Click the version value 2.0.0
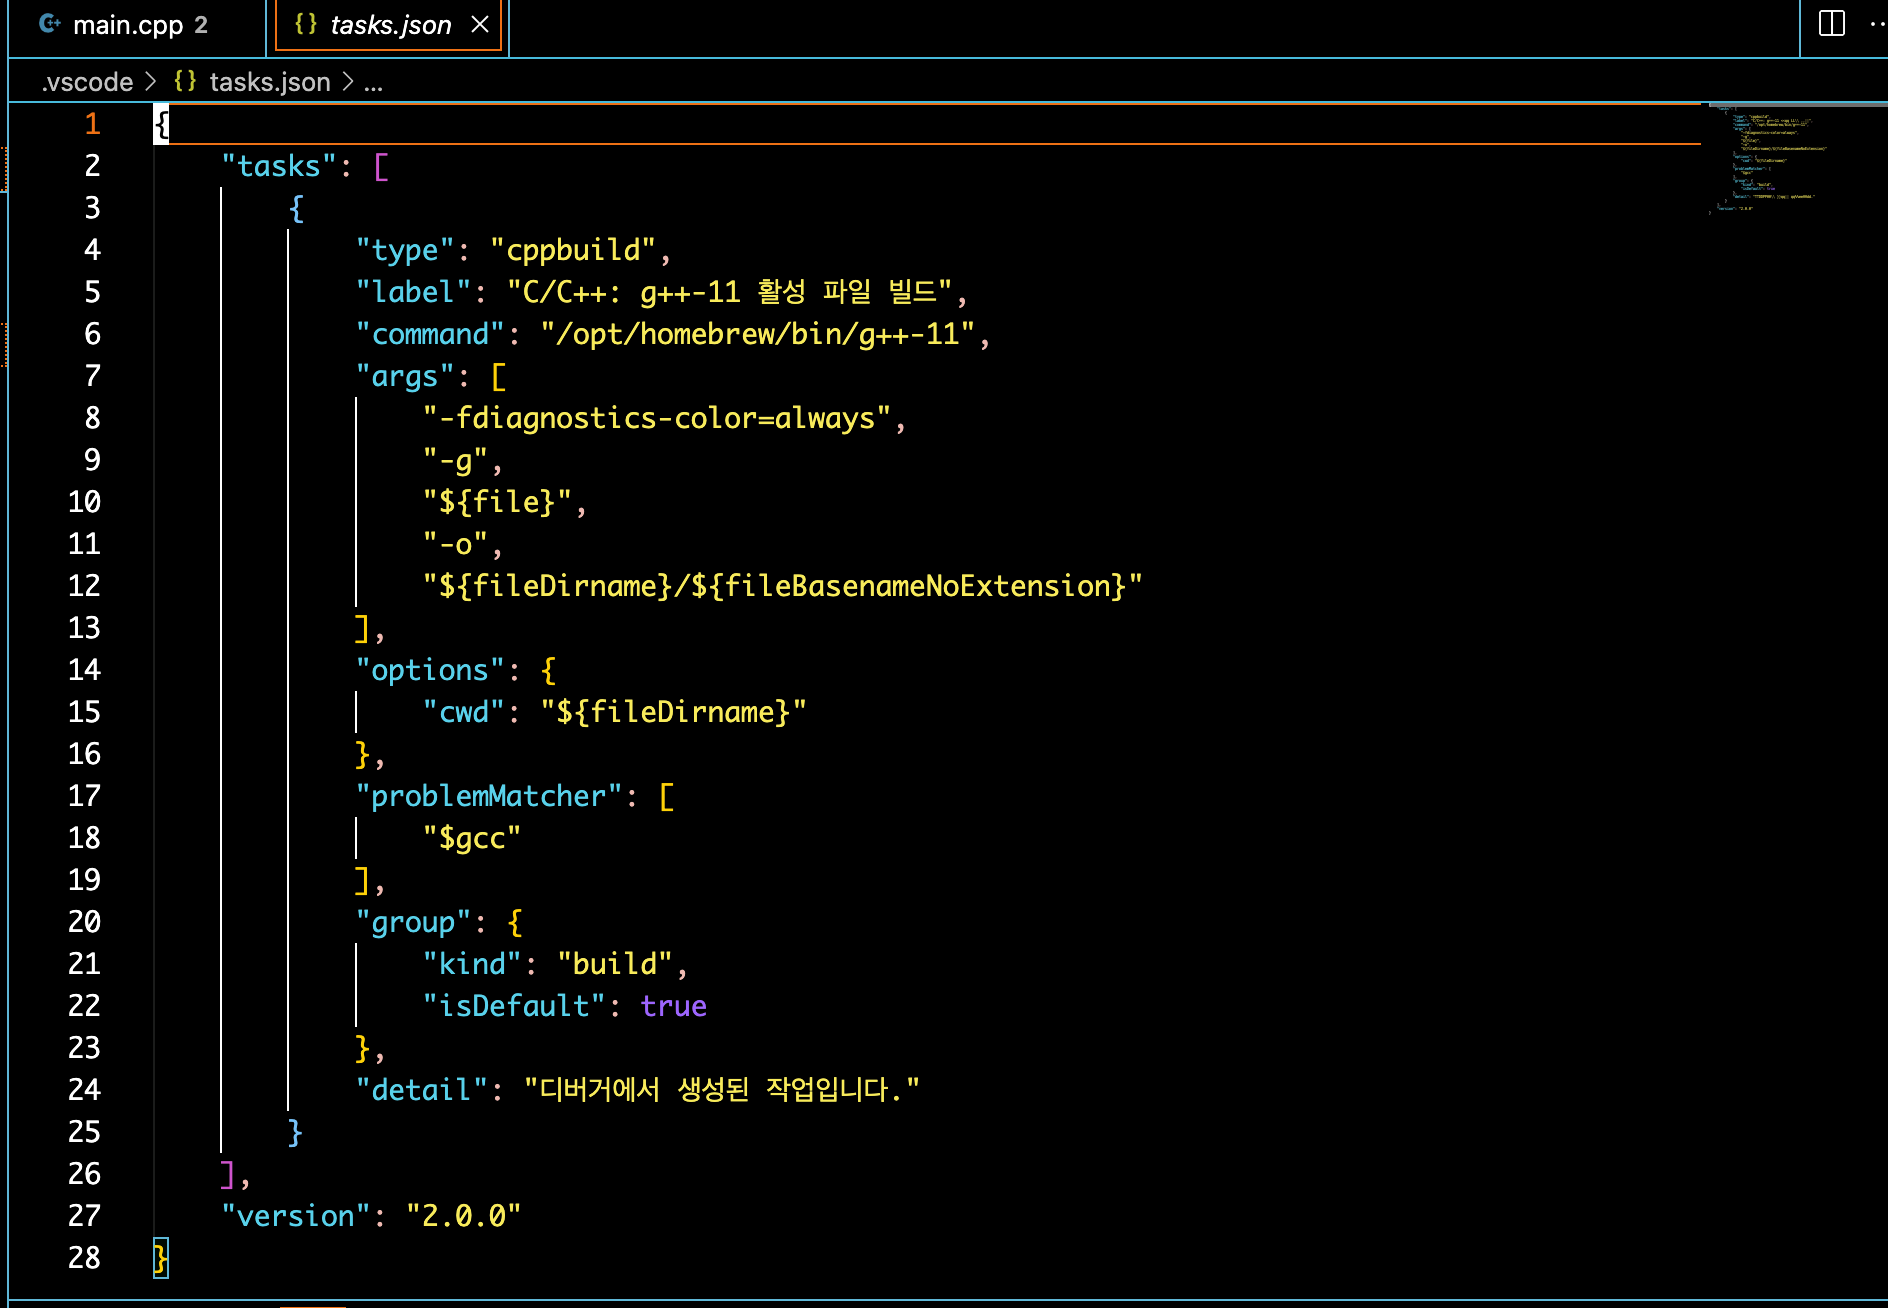The image size is (1888, 1308). 464,1215
